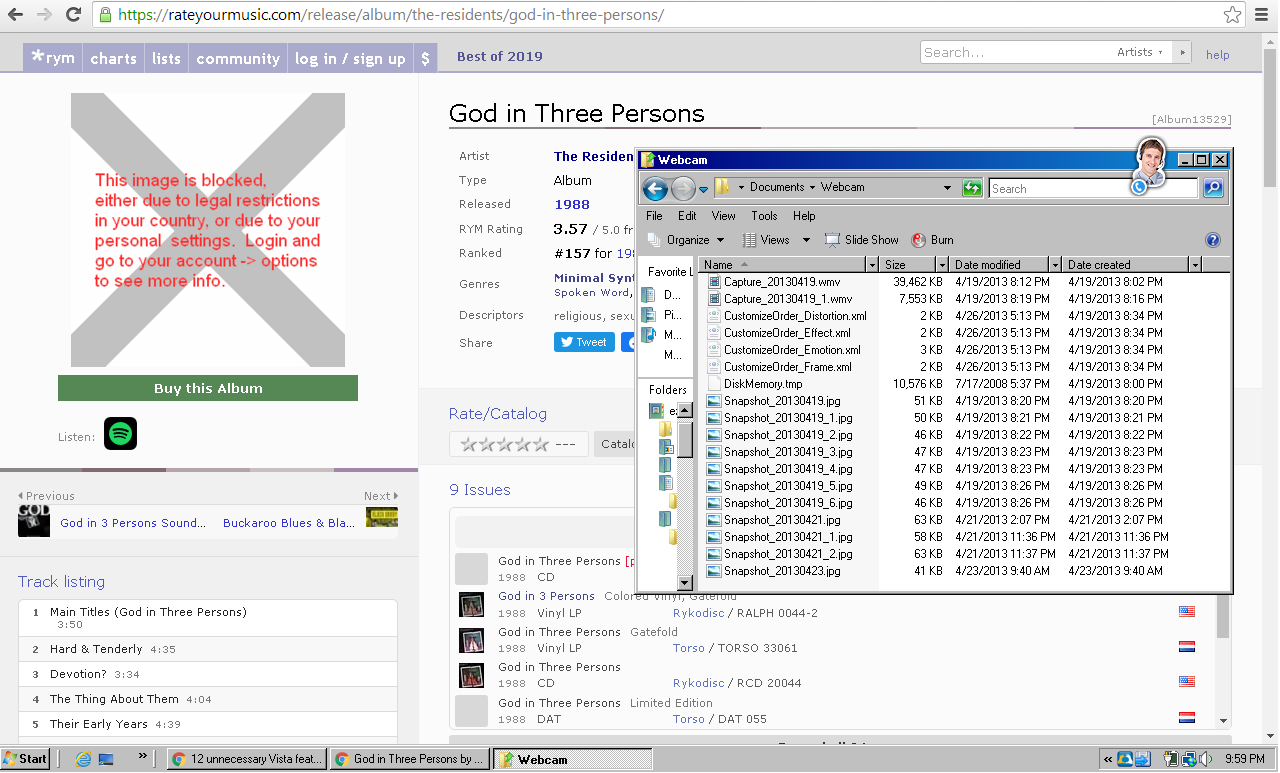Click the green refresh button in Explorer

coord(972,188)
